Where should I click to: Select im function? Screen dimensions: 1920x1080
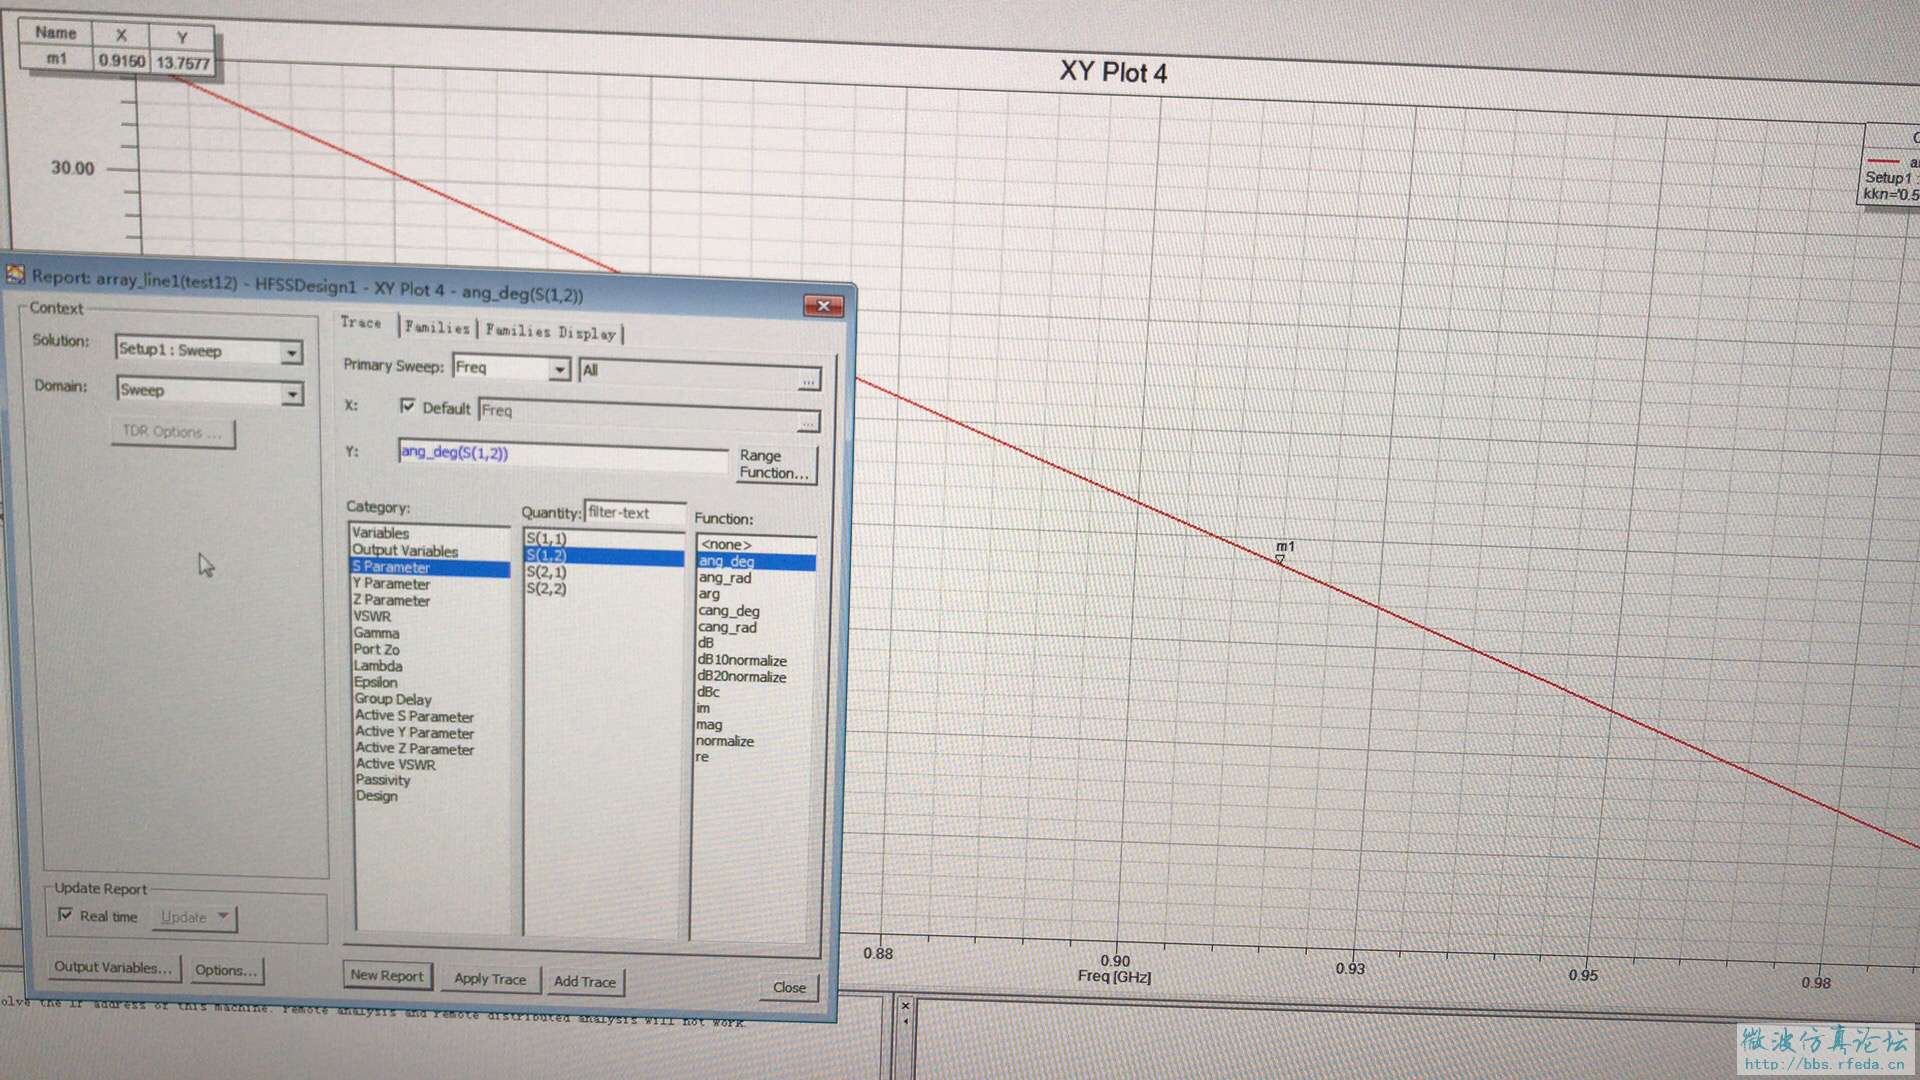[703, 708]
